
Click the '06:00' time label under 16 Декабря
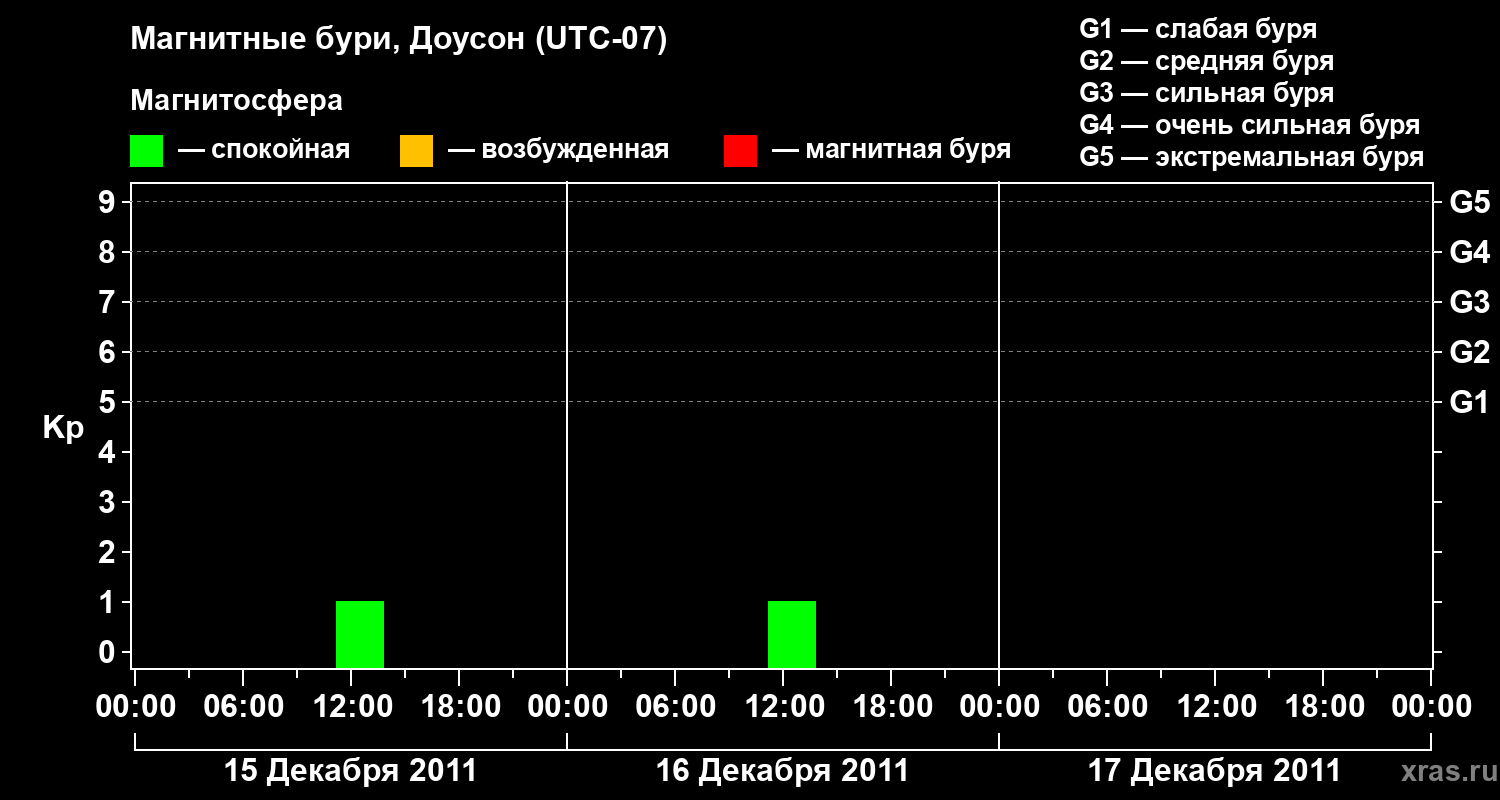(675, 706)
